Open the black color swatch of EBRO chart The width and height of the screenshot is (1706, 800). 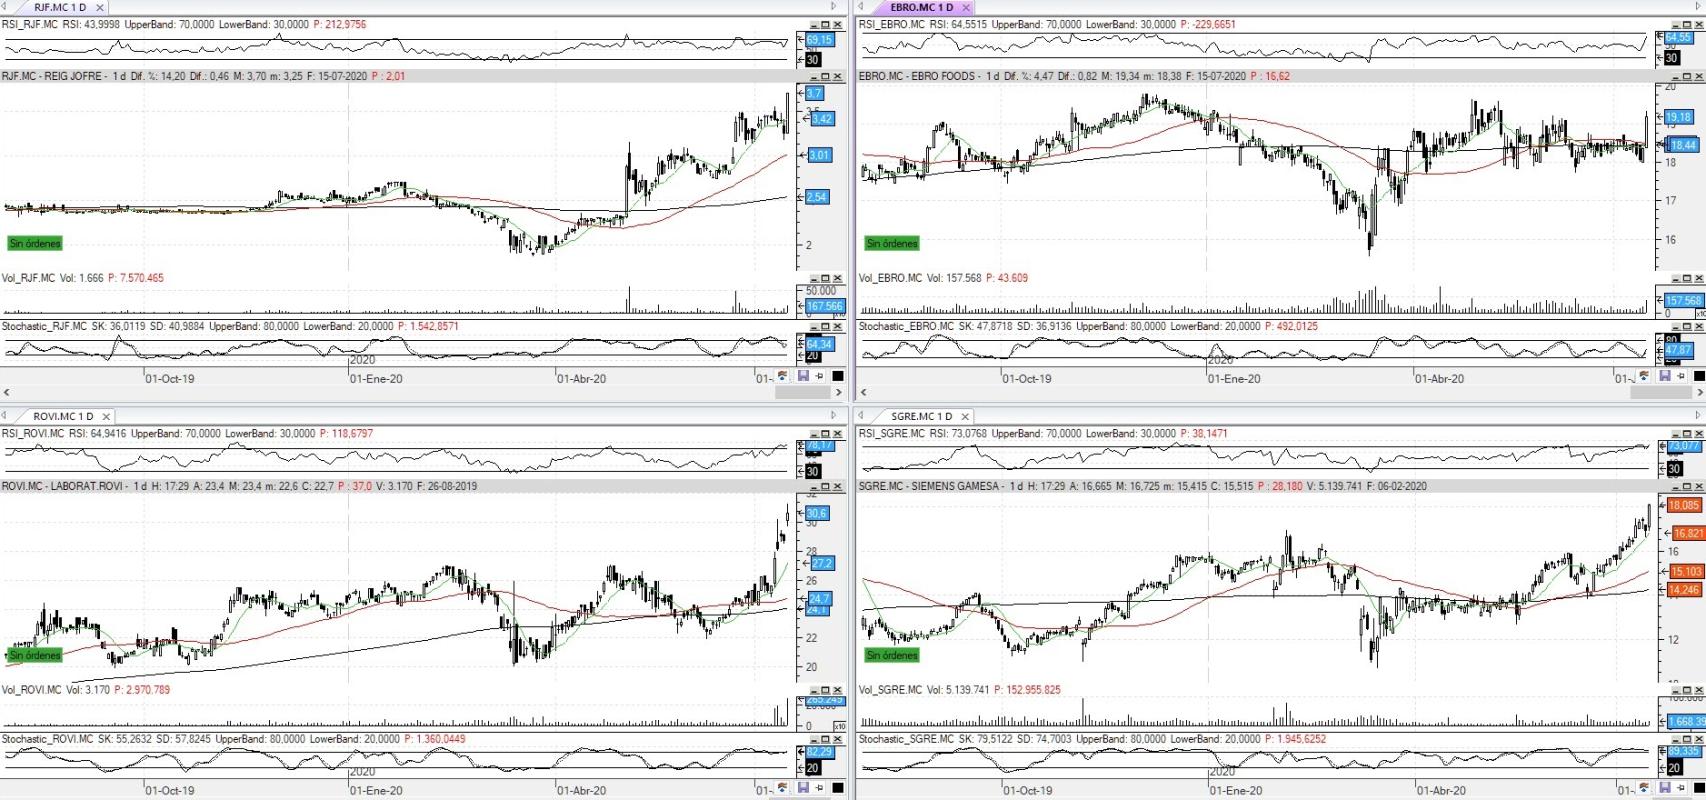pyautogui.click(x=1699, y=376)
